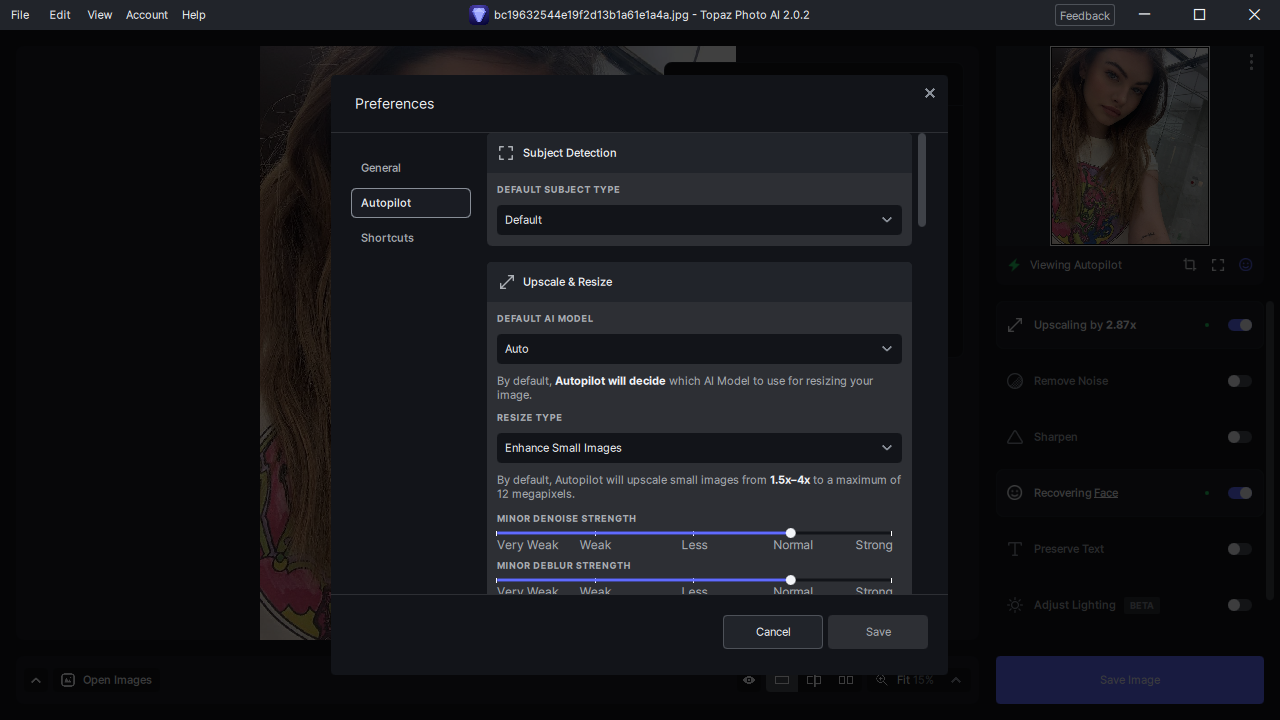This screenshot has width=1280, height=720.
Task: Toggle the Recovering Face switch
Action: coord(1240,493)
